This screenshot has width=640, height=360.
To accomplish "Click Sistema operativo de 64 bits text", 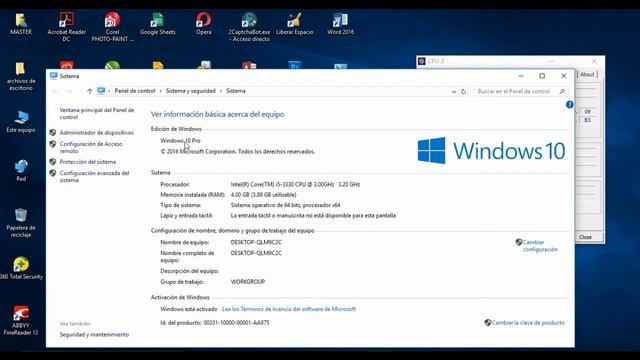I will (x=285, y=205).
